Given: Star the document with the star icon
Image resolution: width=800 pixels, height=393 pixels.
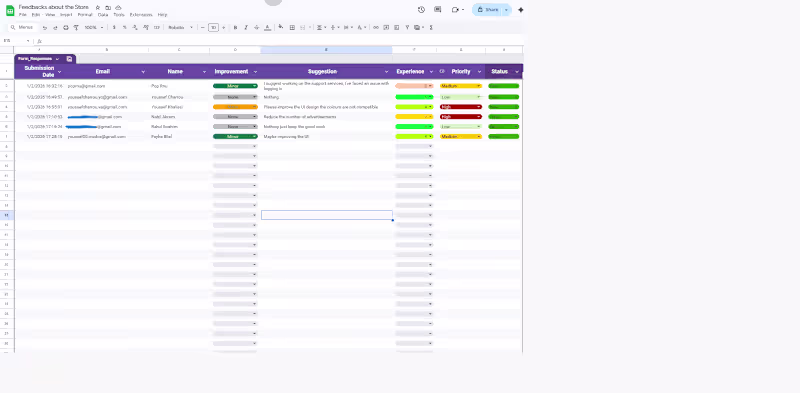Looking at the screenshot, I should tap(98, 8).
